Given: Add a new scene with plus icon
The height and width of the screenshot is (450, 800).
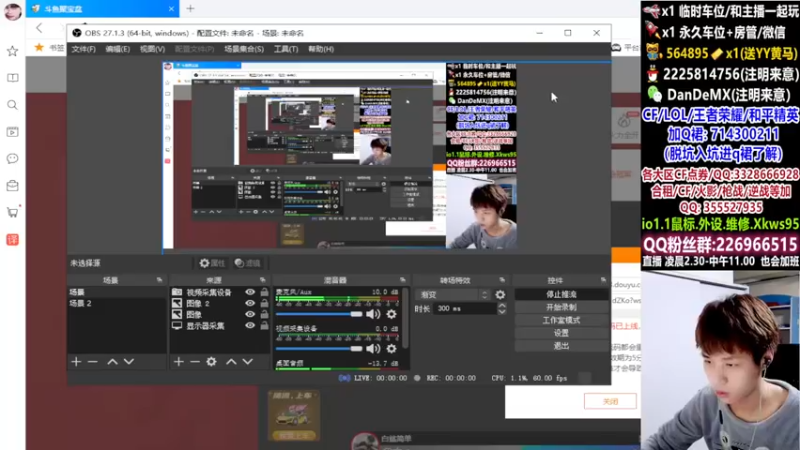Looking at the screenshot, I should click(x=76, y=361).
